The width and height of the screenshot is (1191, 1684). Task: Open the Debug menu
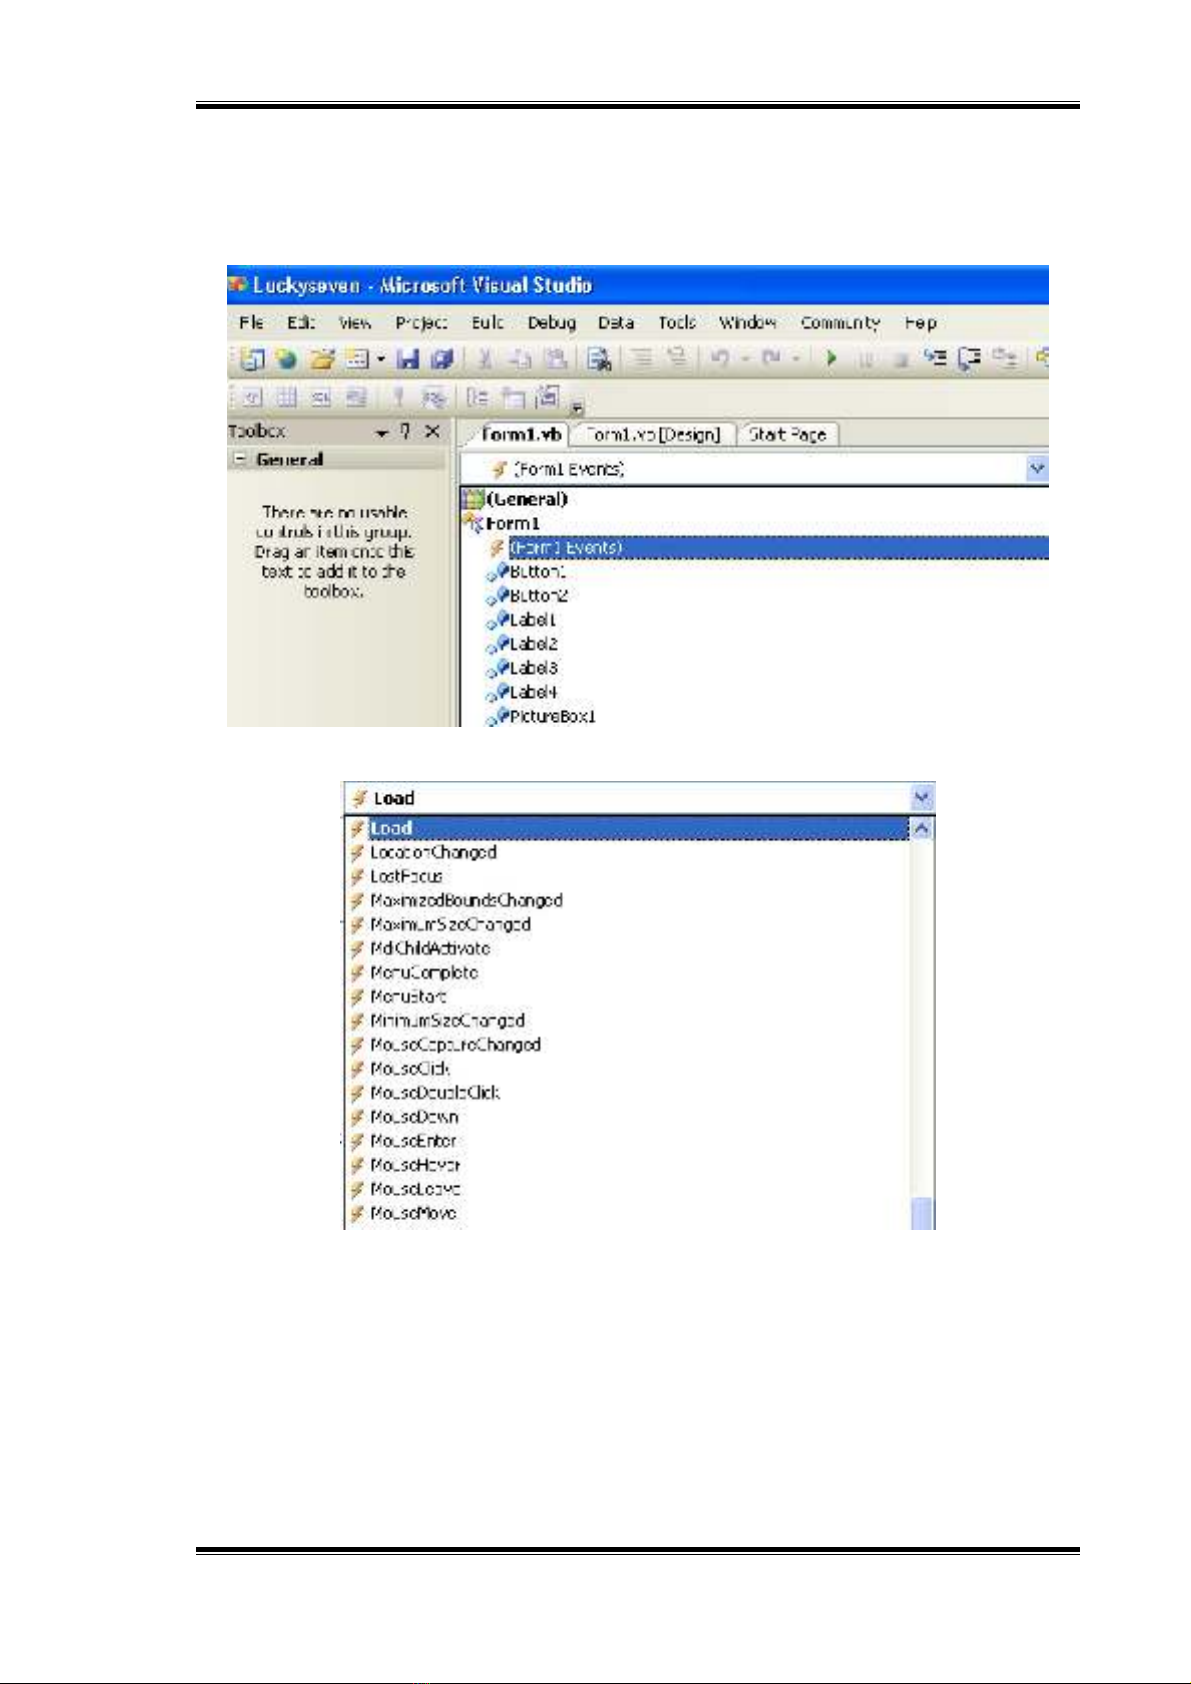click(551, 323)
